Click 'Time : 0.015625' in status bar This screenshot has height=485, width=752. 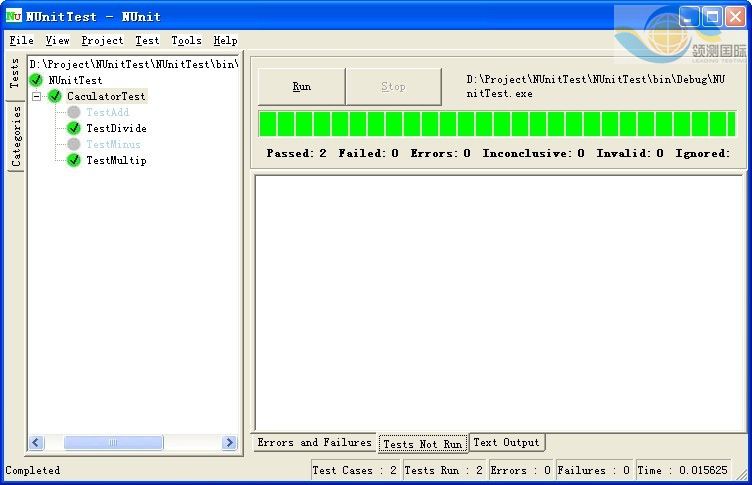(x=683, y=470)
